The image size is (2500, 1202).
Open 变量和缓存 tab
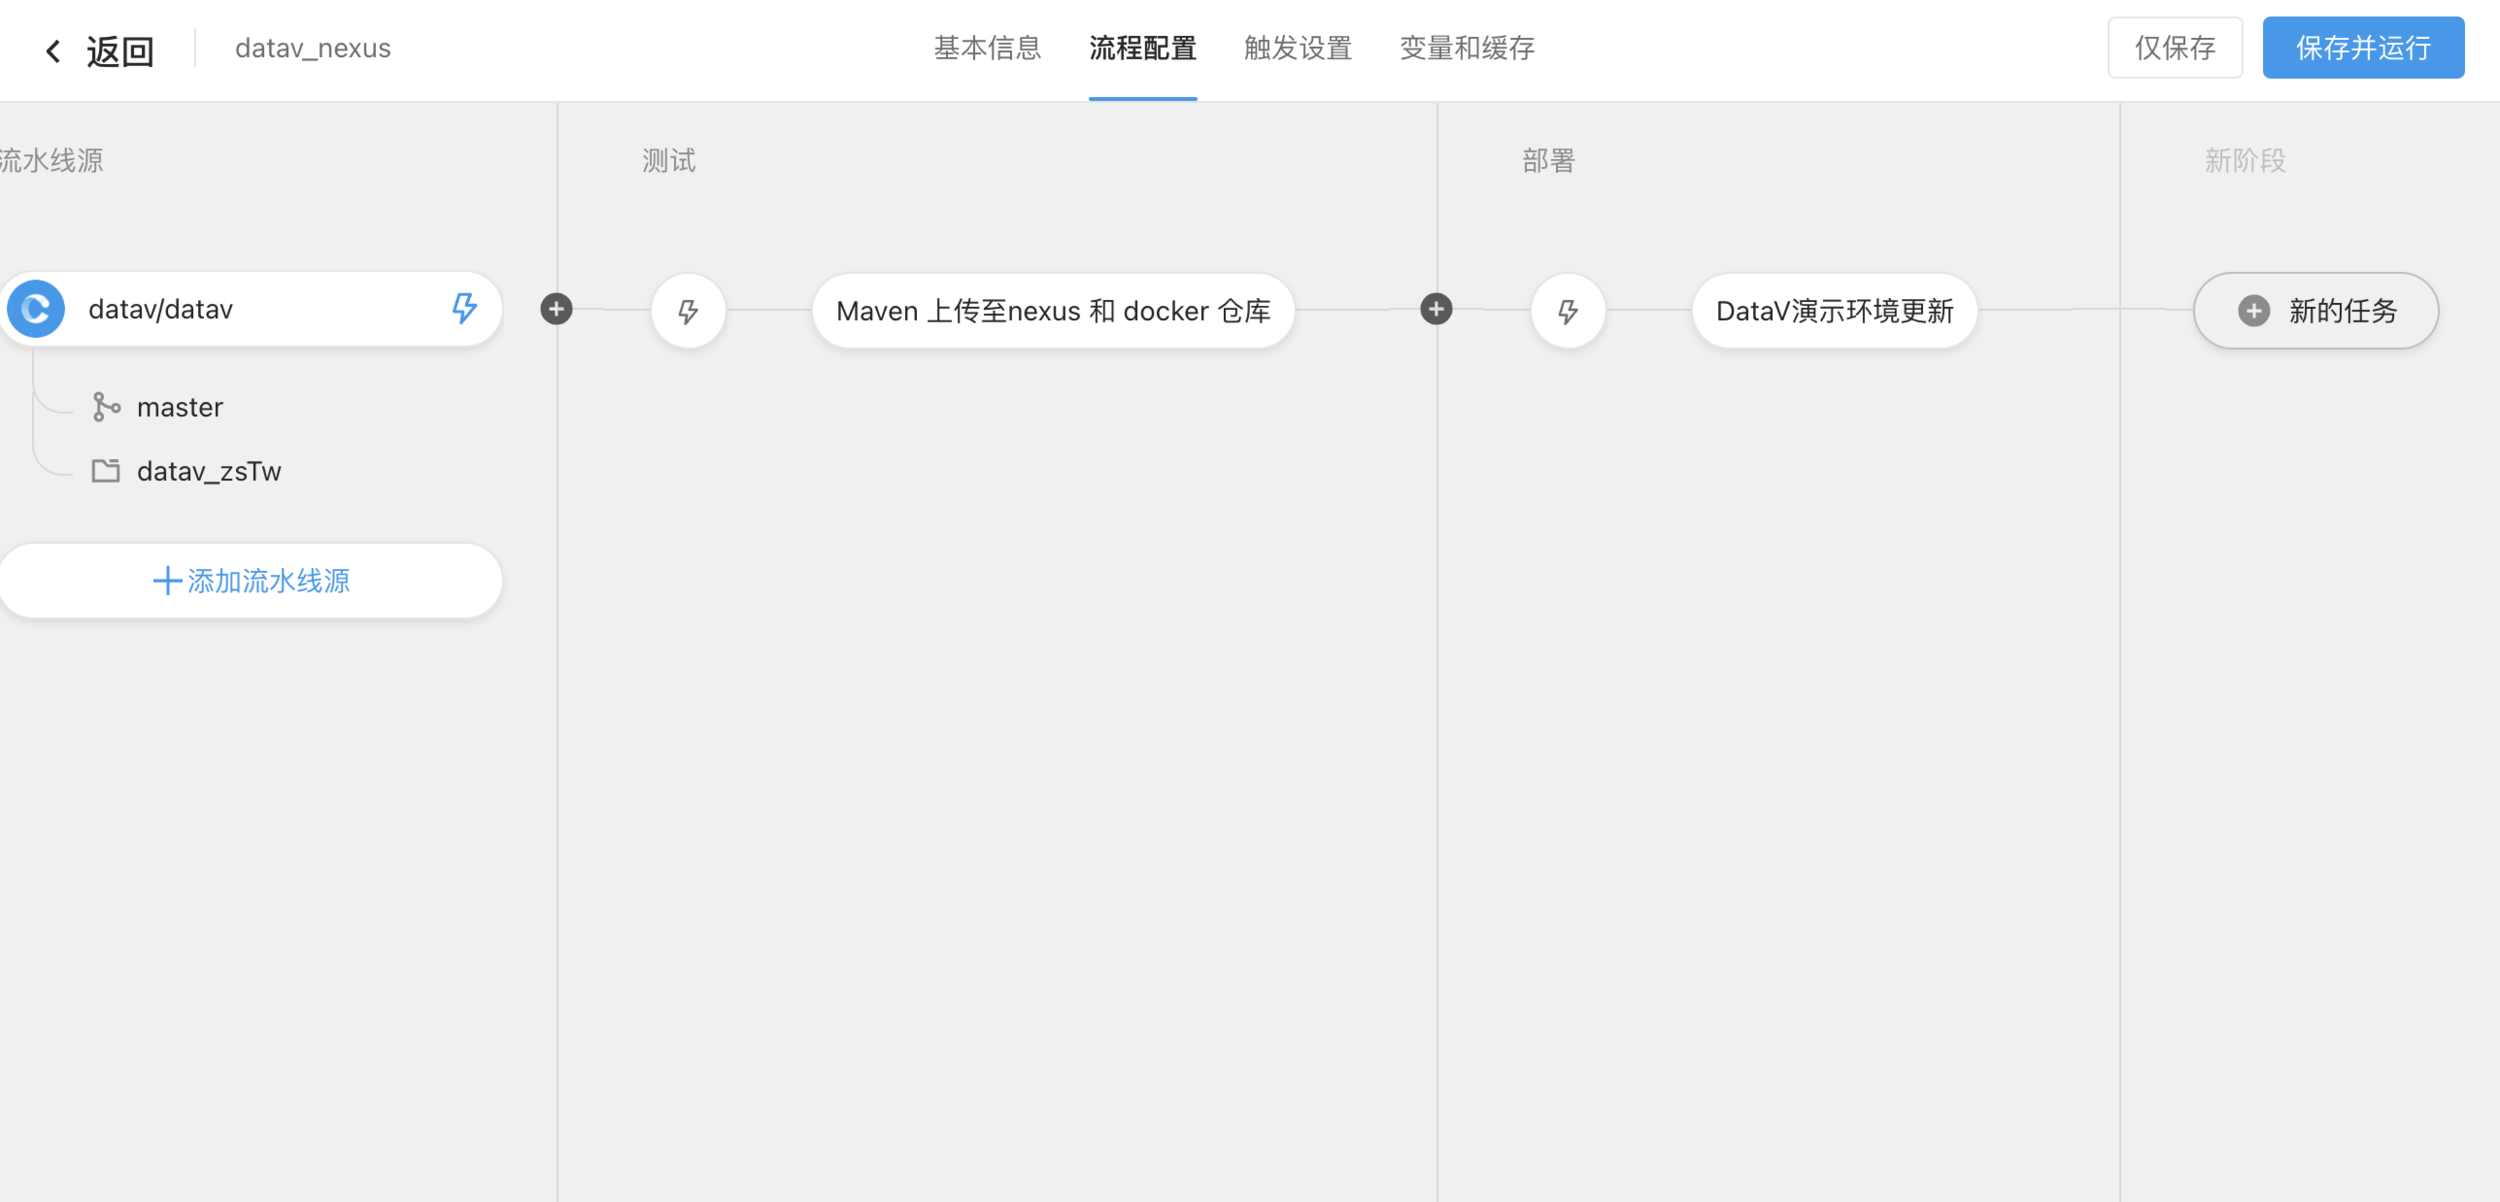point(1466,48)
